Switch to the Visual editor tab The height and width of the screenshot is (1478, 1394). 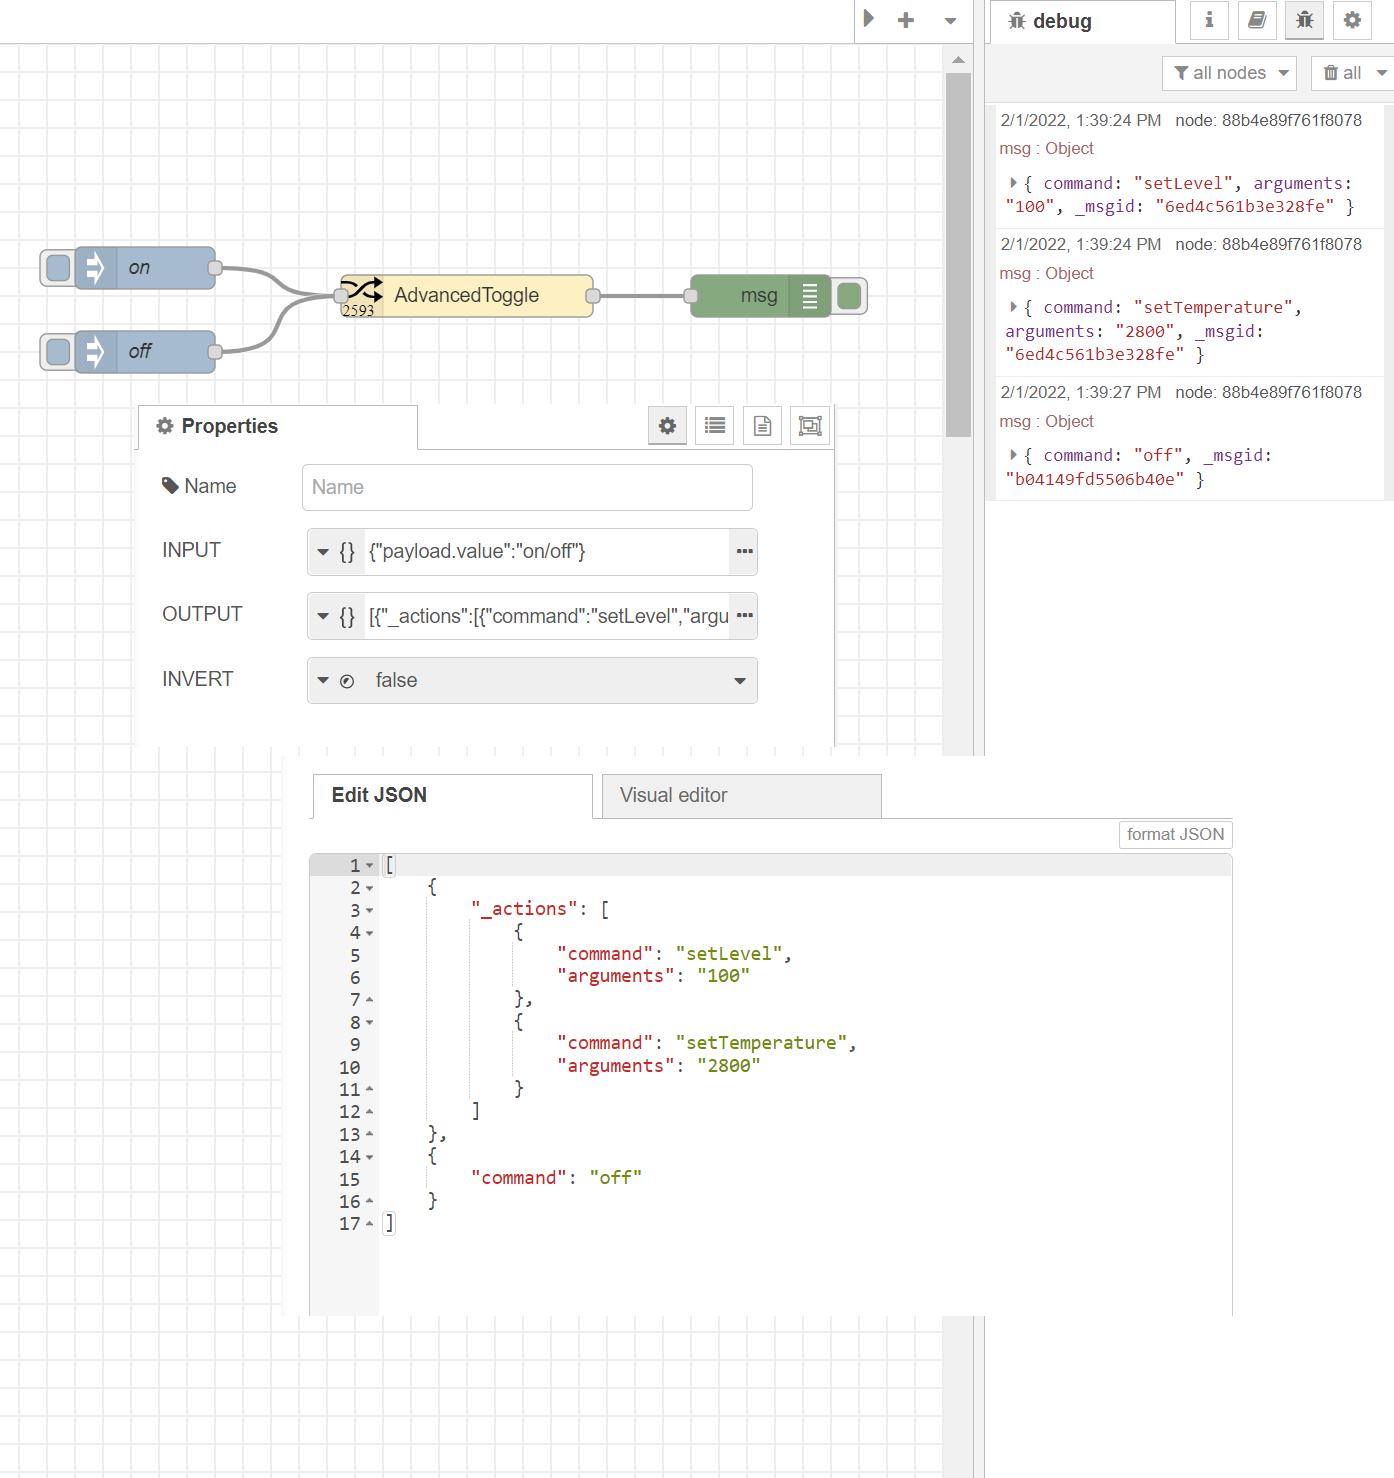[x=673, y=795]
